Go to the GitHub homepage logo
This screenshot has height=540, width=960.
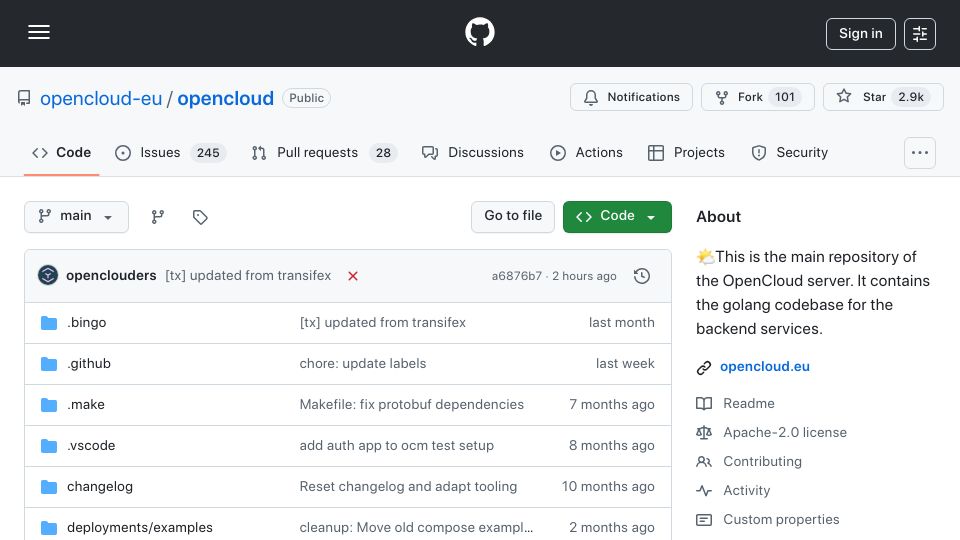tap(479, 32)
